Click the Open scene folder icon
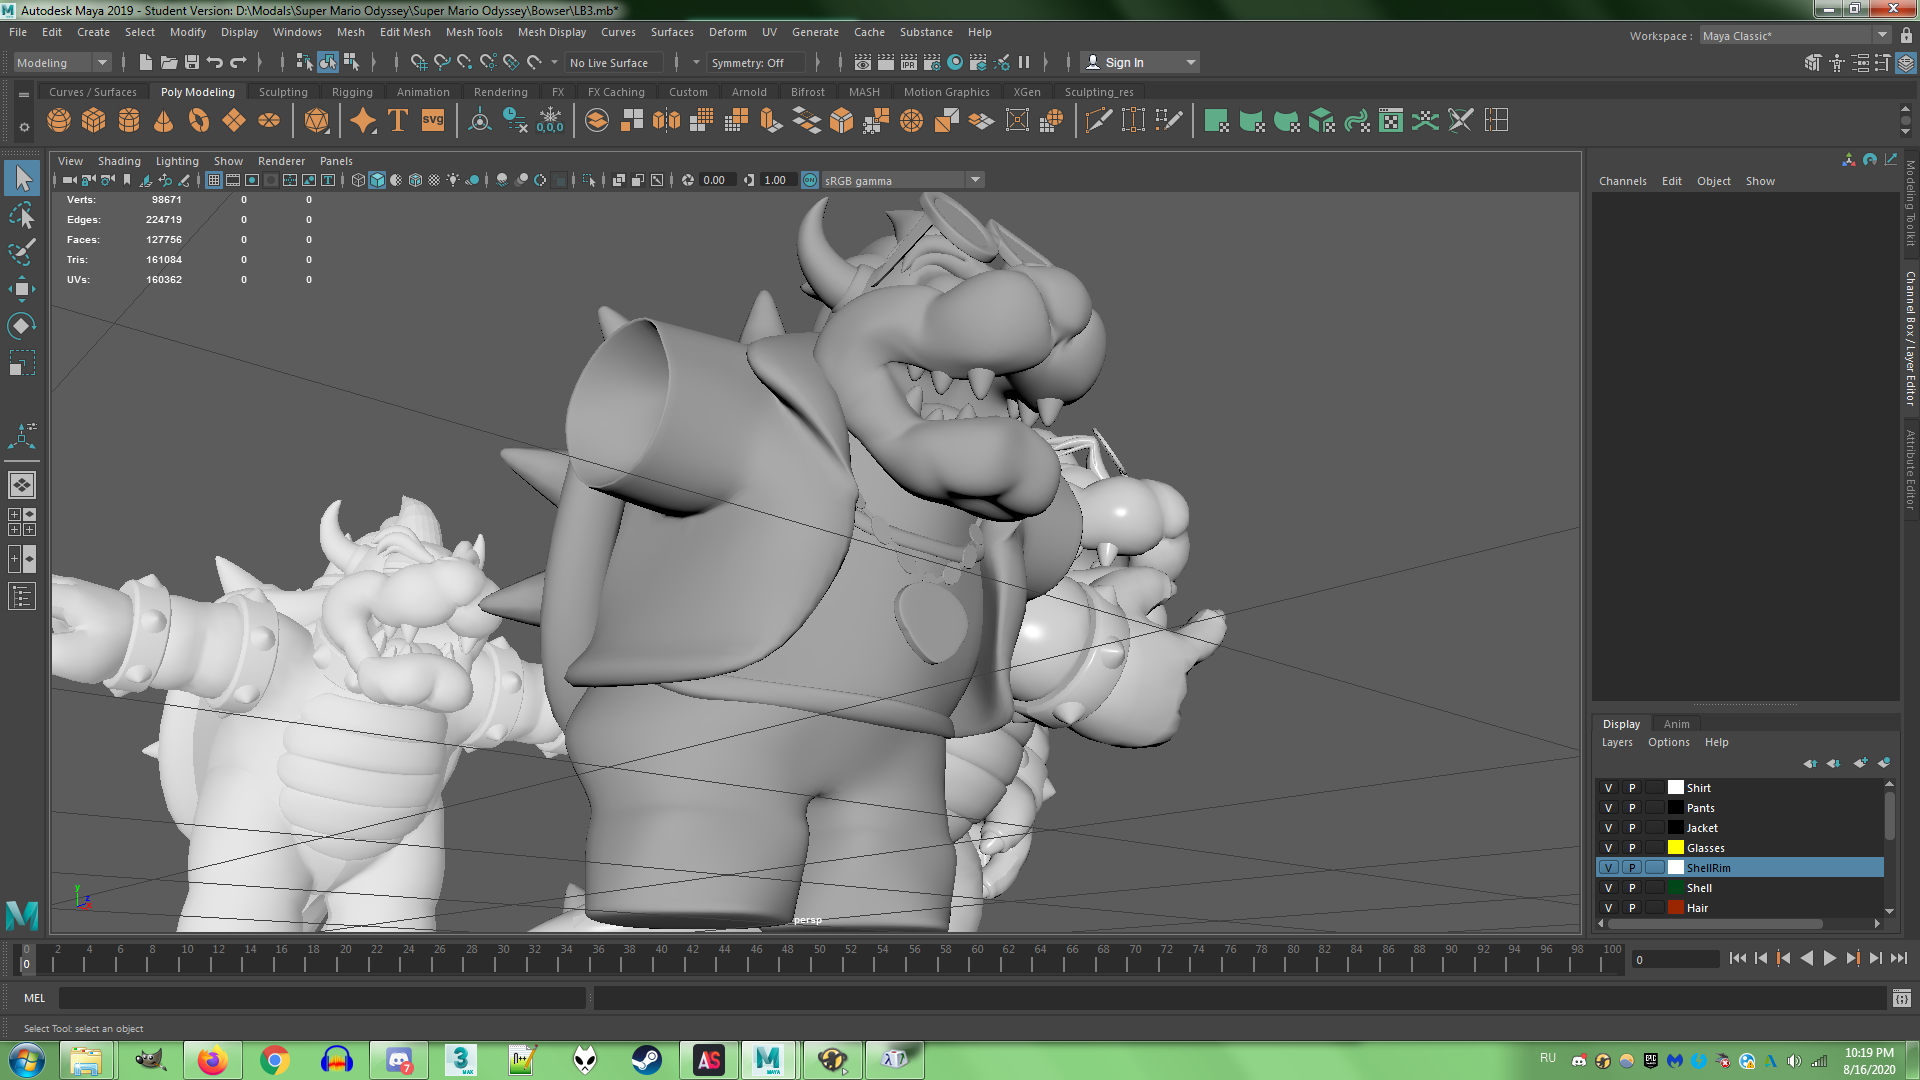Image resolution: width=1920 pixels, height=1080 pixels. click(x=169, y=62)
